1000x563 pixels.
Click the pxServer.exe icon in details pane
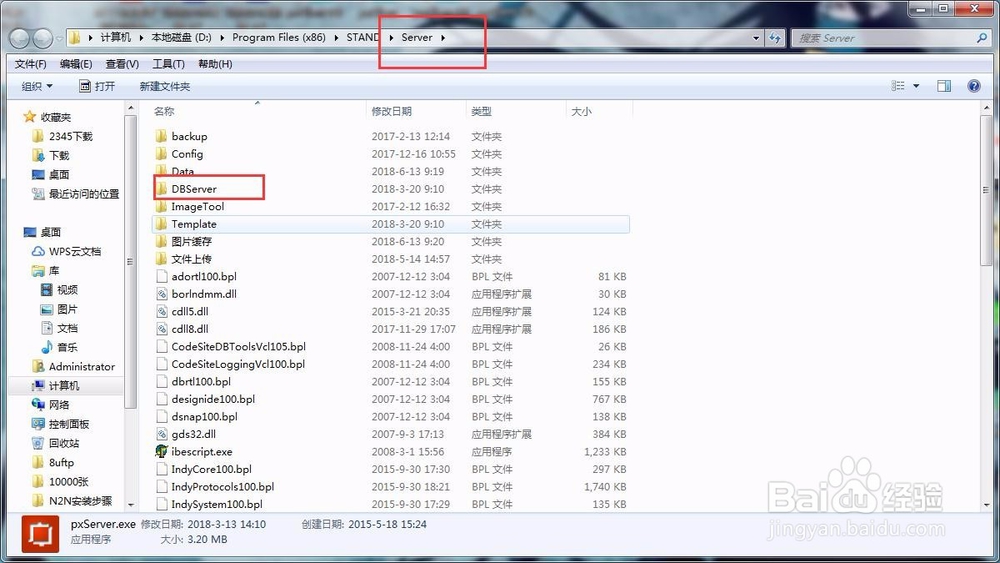[41, 533]
